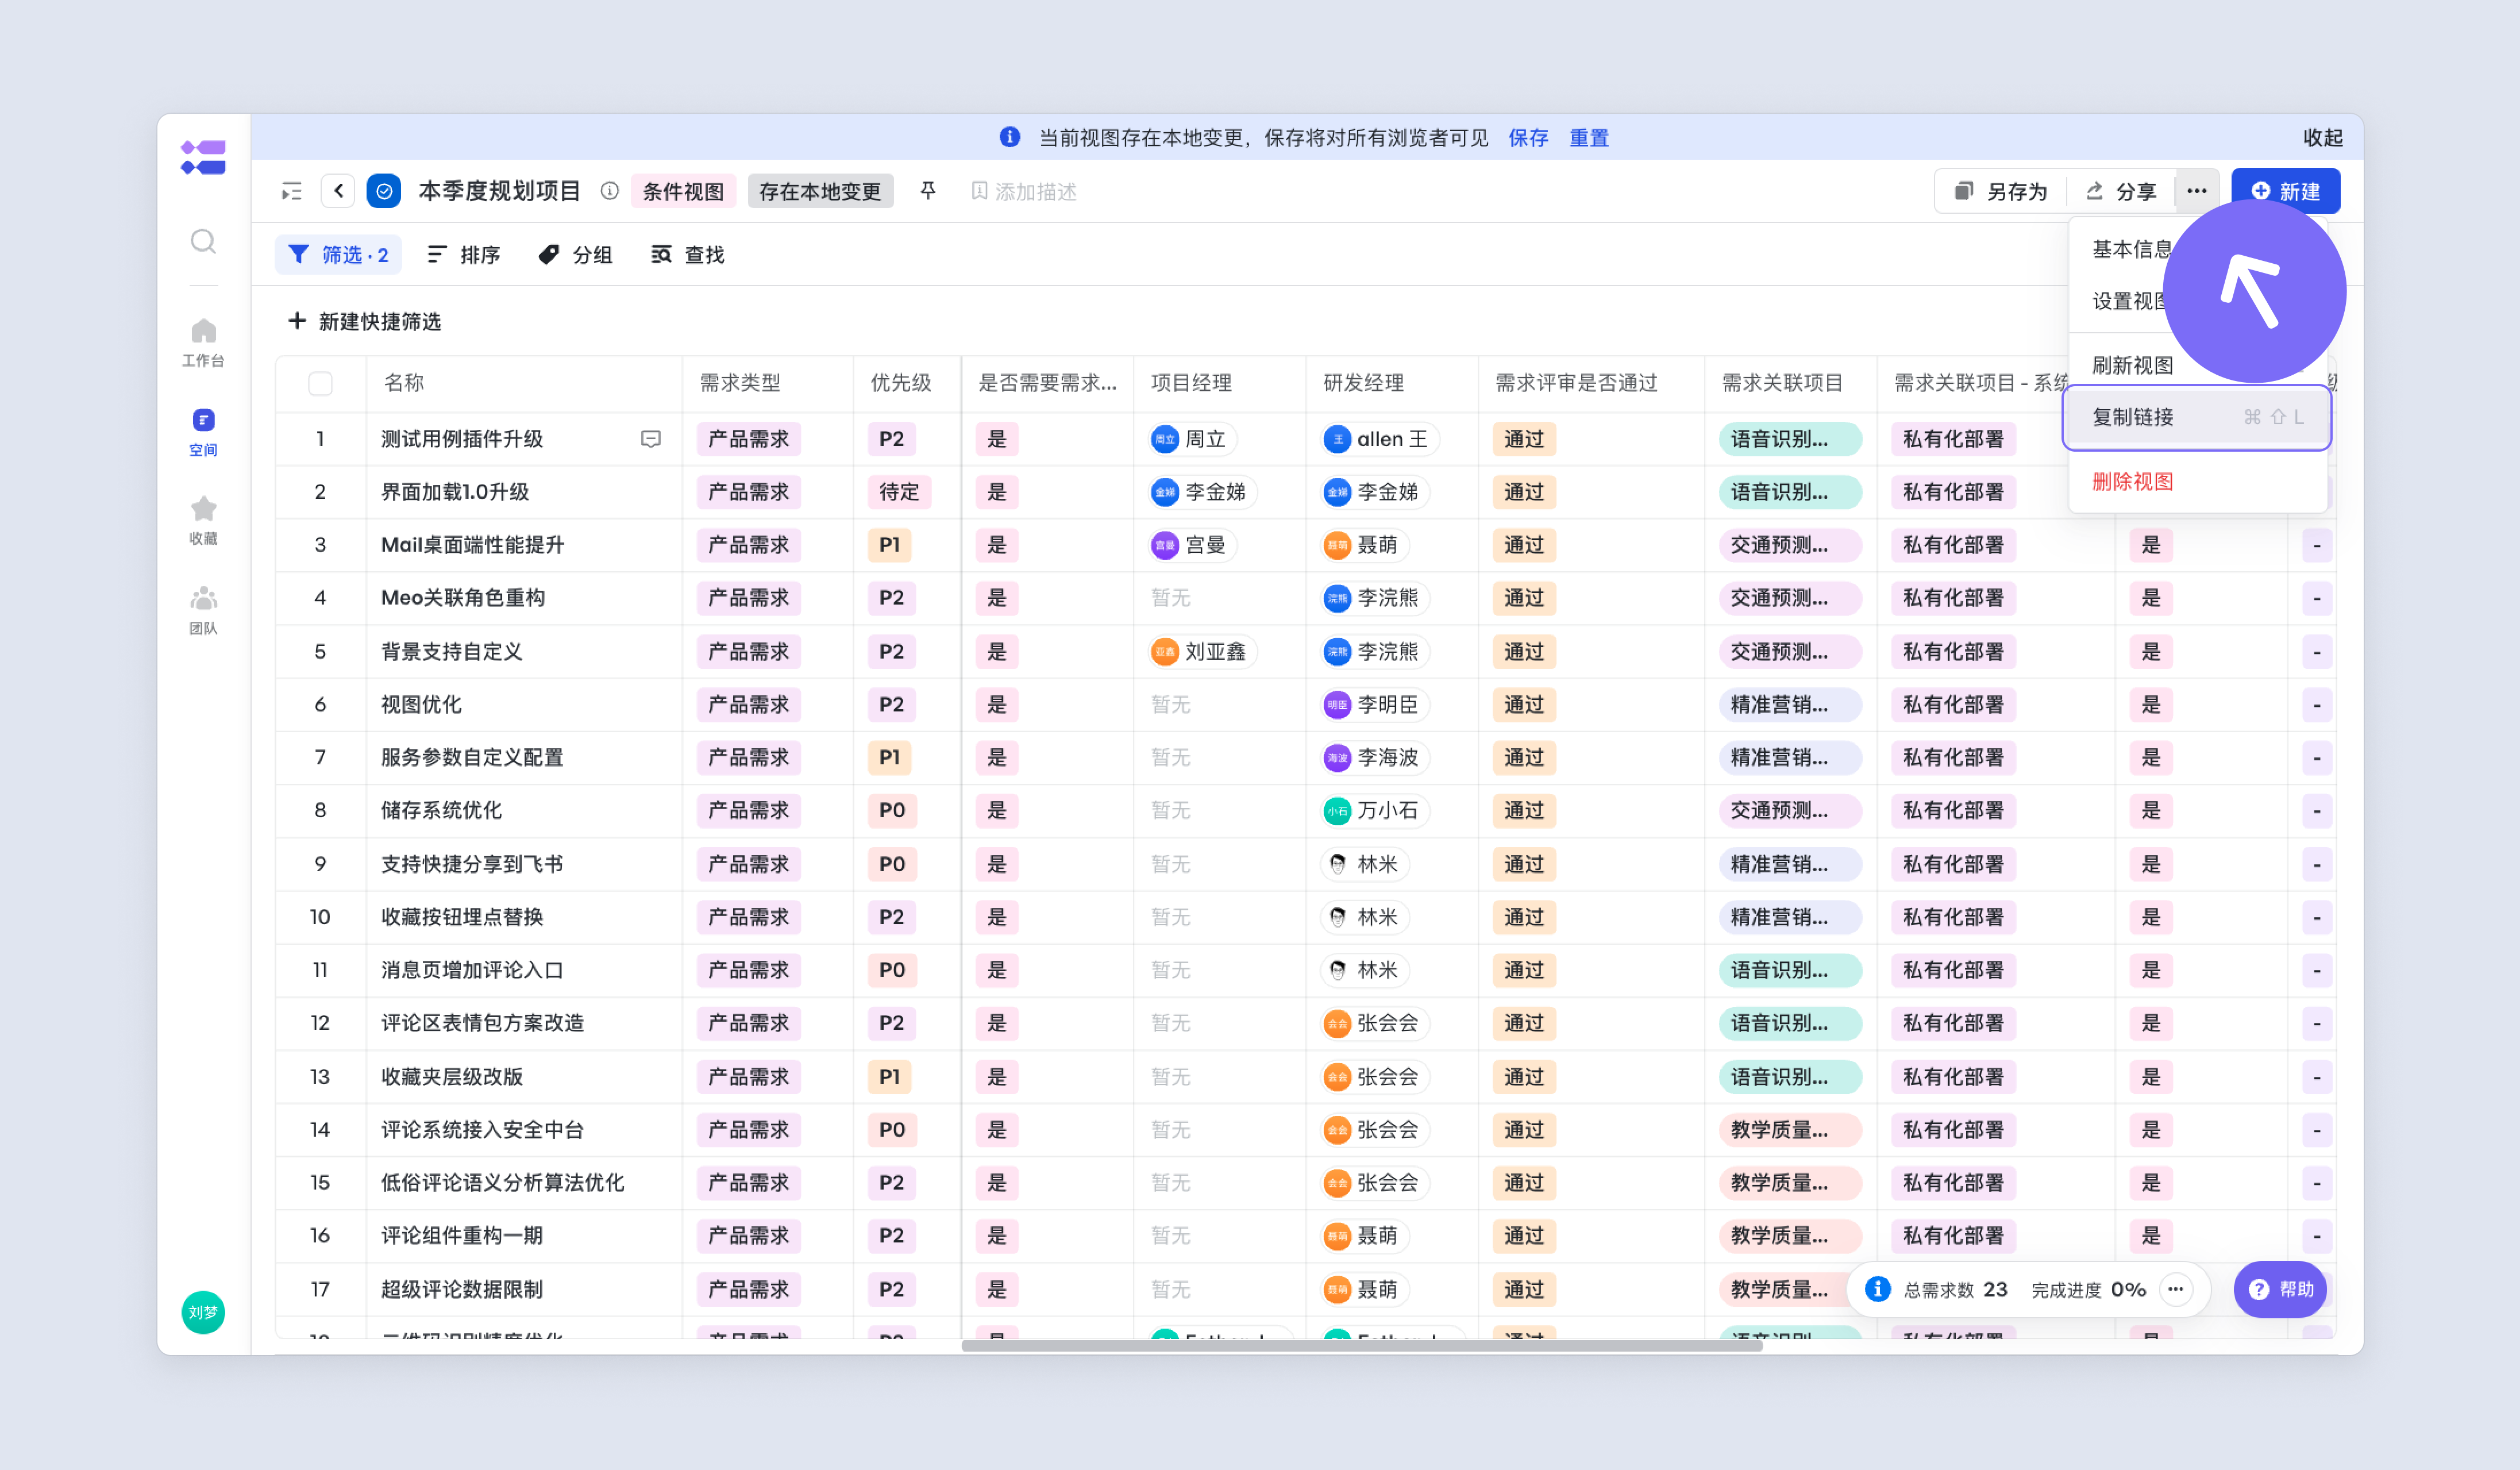Select 基本信息 menu item
This screenshot has height=1470, width=2520.
(x=2131, y=249)
